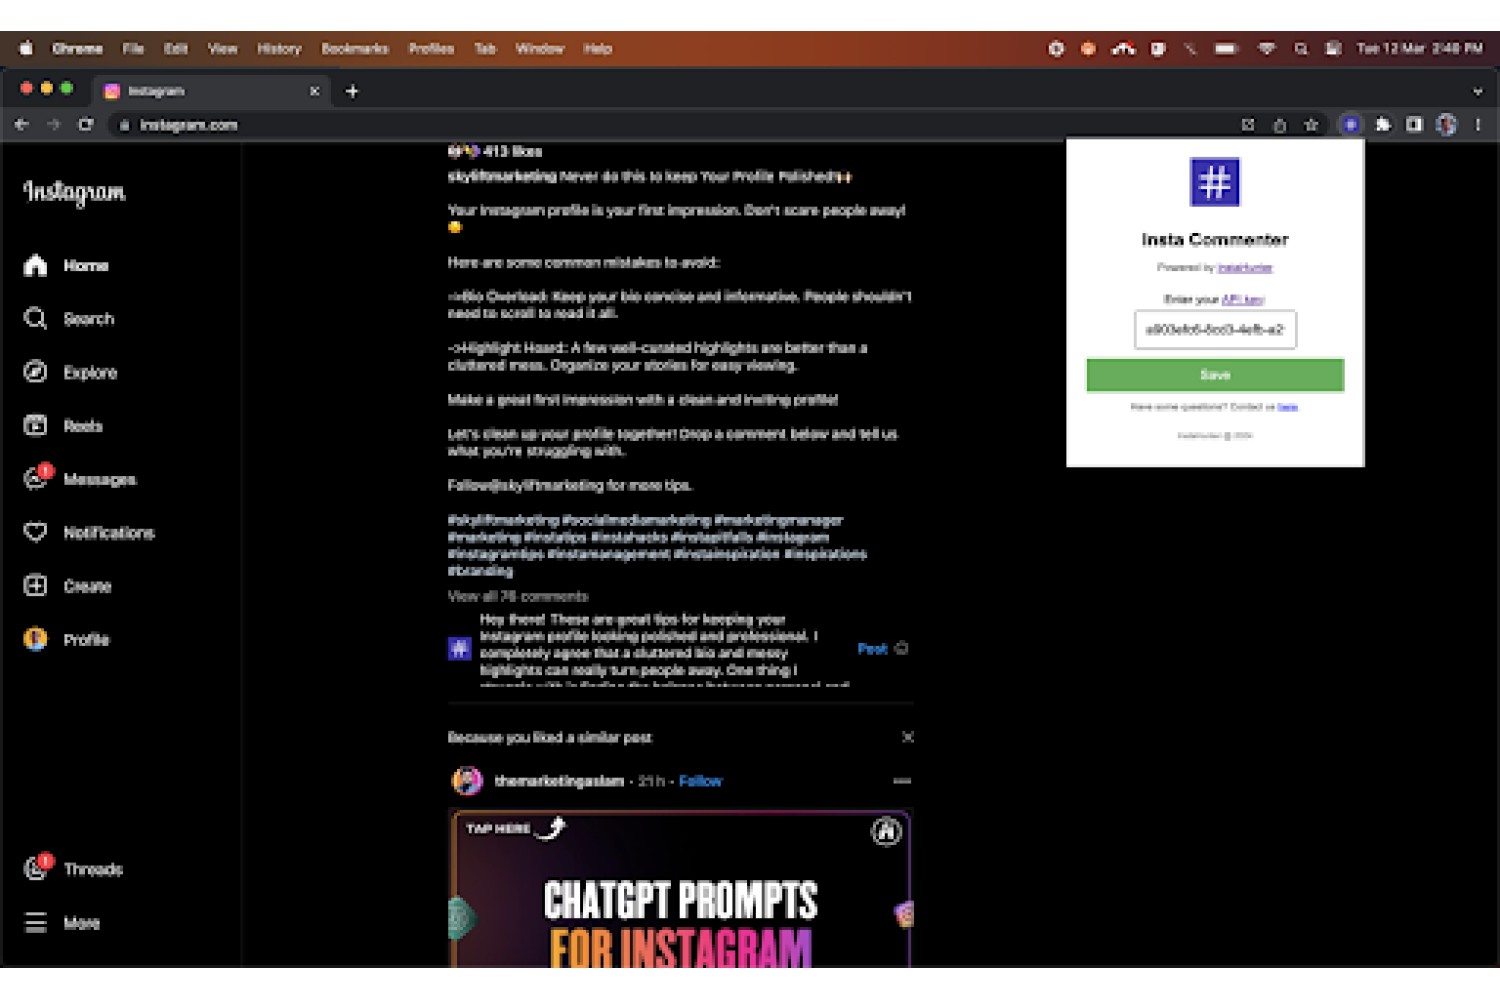Open the Profile avatar in the sidebar
This screenshot has height=1000, width=1500.
[x=36, y=639]
